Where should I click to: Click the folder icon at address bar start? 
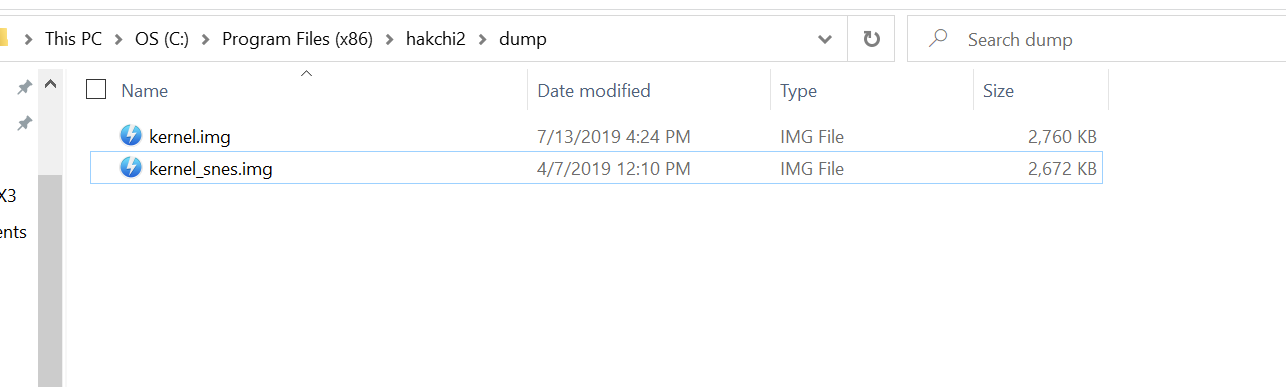[3, 39]
